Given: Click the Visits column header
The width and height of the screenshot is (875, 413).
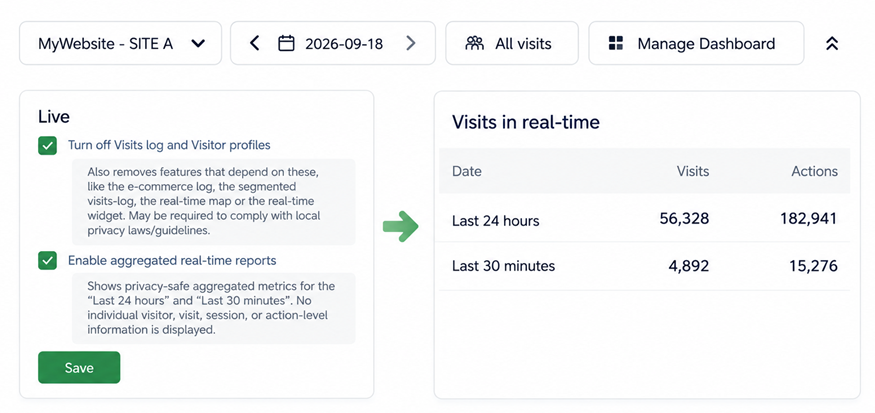Looking at the screenshot, I should (693, 171).
